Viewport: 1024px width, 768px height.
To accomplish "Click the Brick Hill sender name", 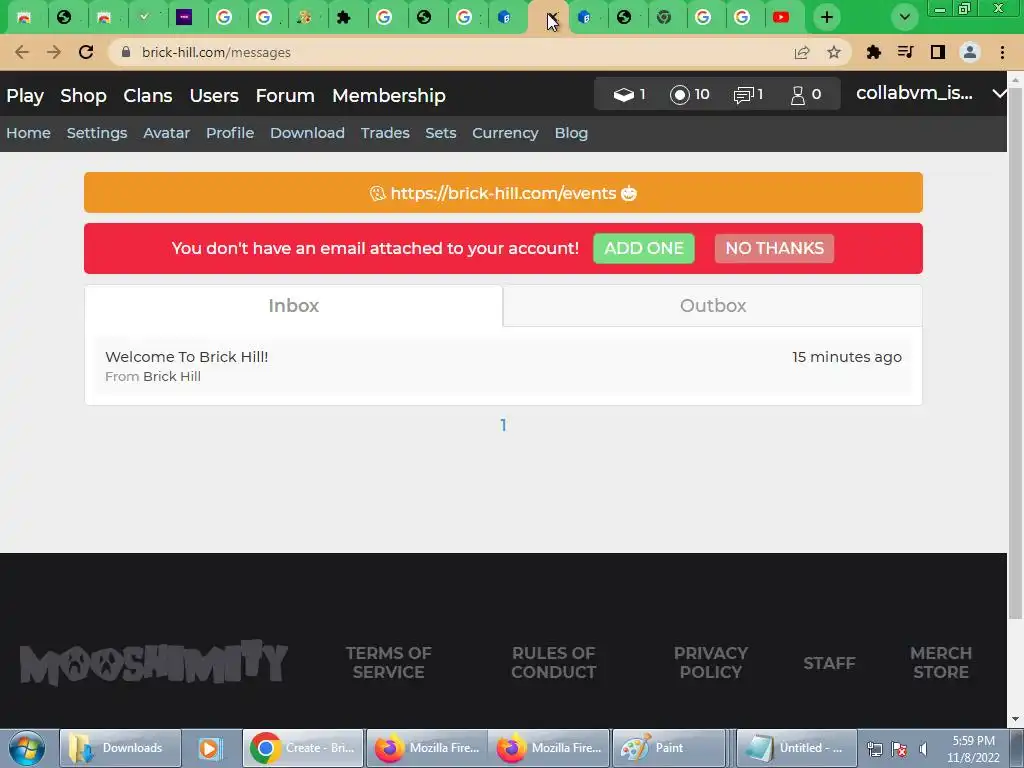I will [x=172, y=377].
